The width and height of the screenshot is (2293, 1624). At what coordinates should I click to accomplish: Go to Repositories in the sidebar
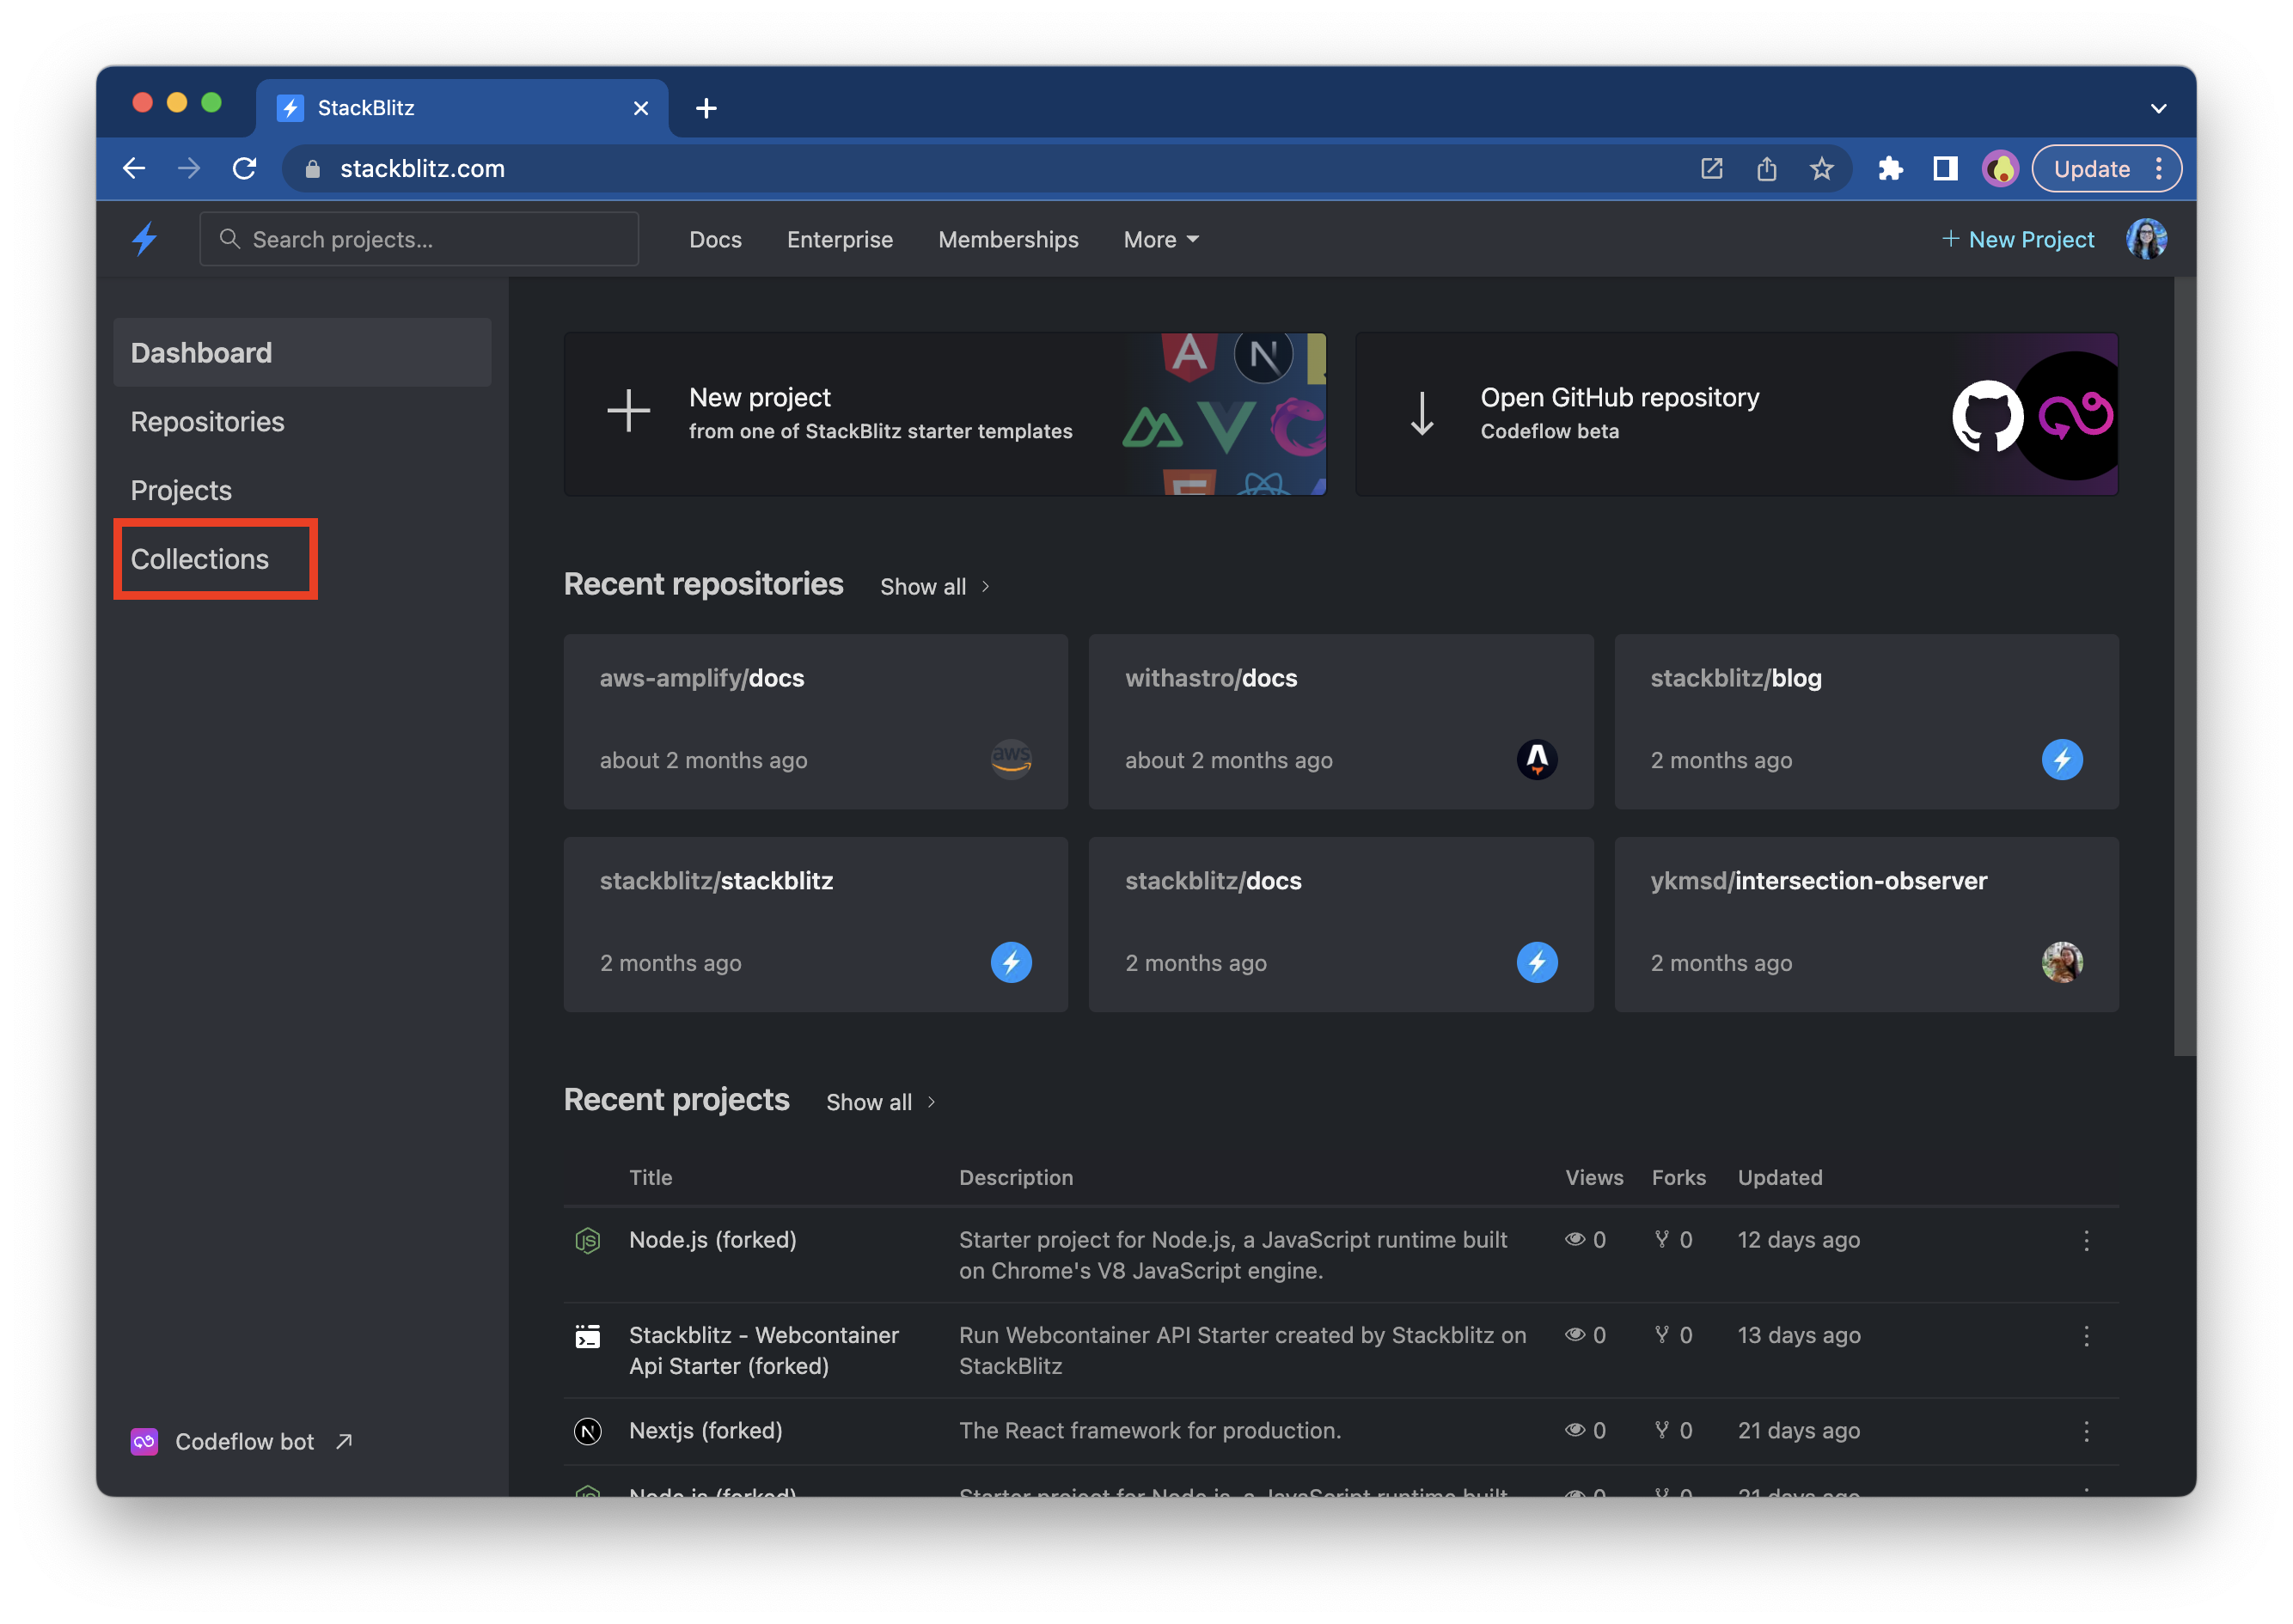(207, 422)
